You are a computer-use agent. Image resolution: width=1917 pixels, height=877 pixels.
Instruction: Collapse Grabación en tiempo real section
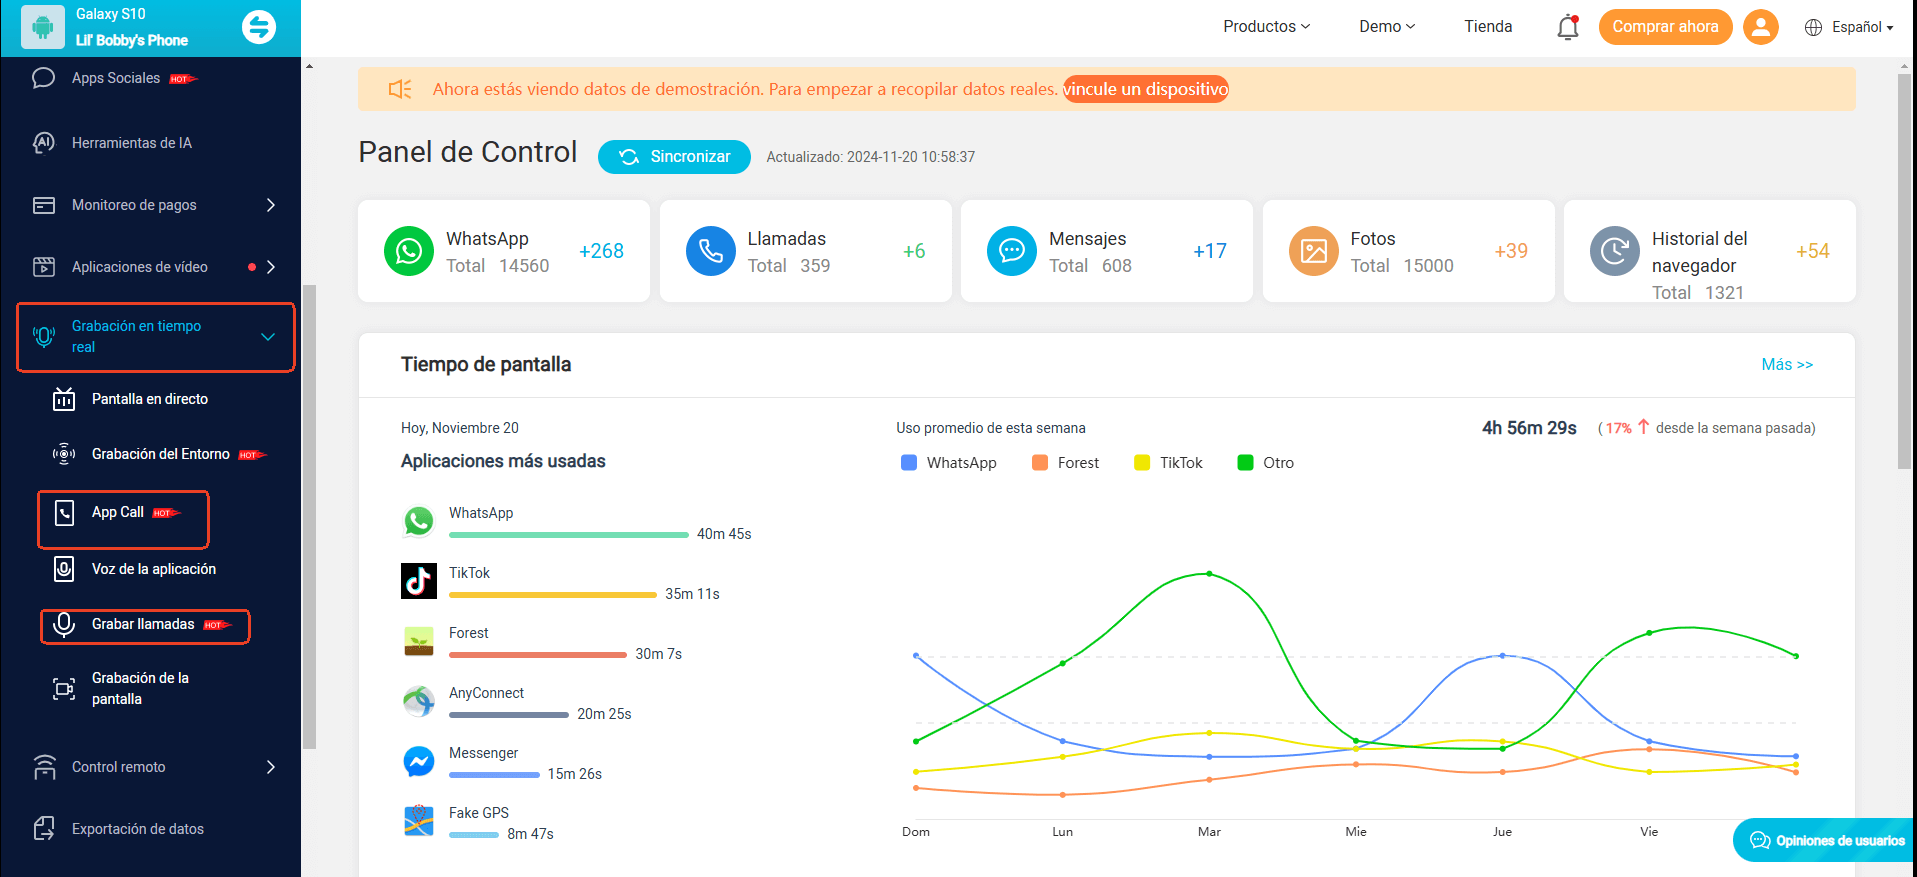[x=268, y=337]
